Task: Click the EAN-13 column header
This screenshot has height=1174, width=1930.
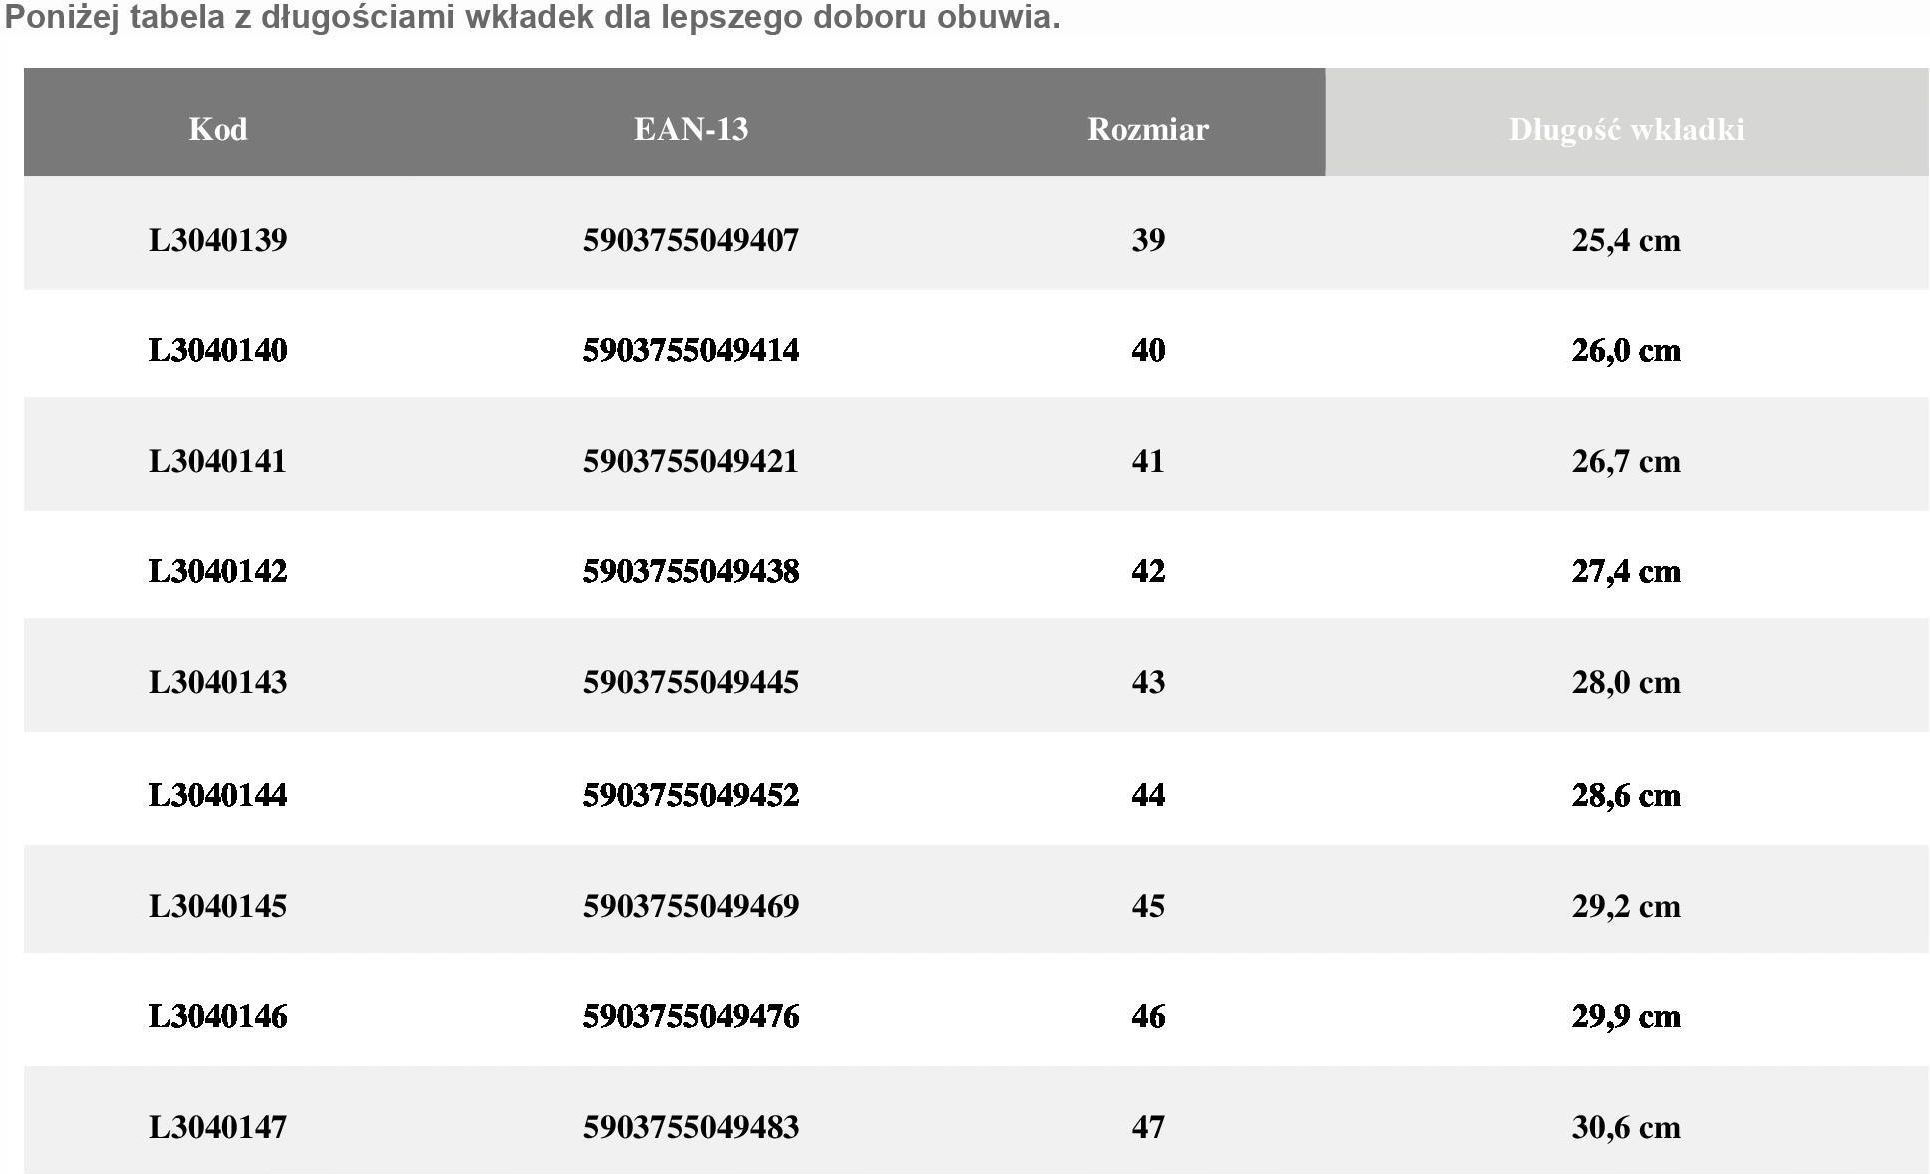Action: click(x=691, y=129)
